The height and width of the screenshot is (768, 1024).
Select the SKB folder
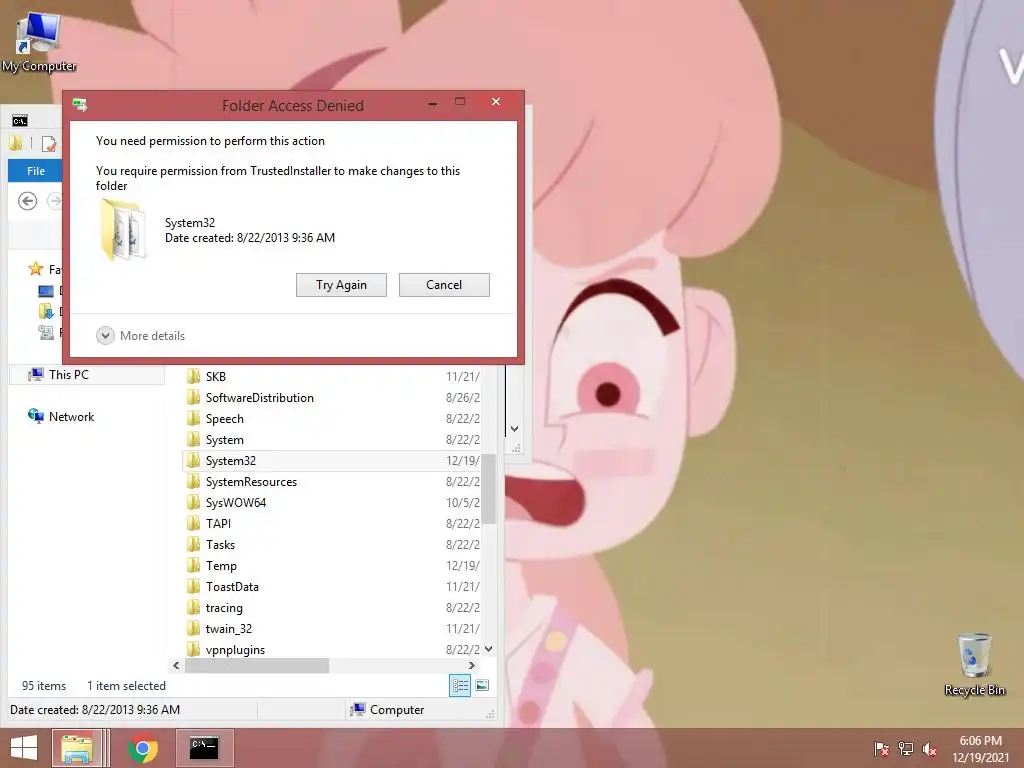tap(333, 377)
